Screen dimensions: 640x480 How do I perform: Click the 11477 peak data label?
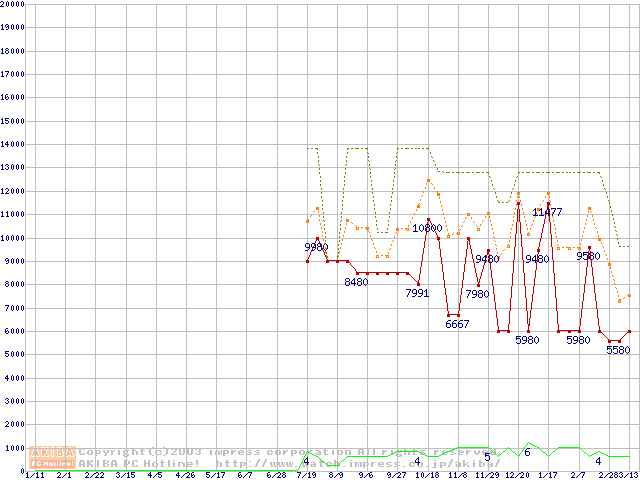pos(547,212)
